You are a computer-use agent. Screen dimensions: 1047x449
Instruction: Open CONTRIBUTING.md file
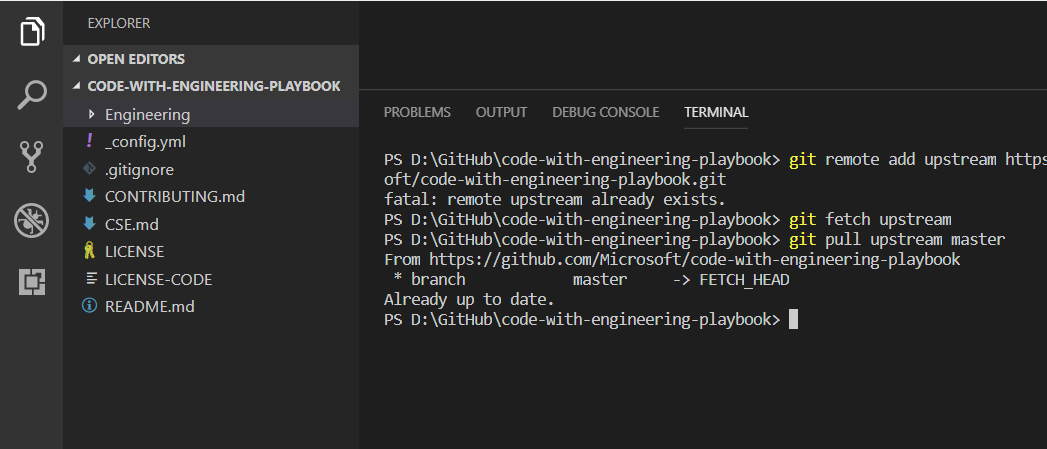(174, 197)
